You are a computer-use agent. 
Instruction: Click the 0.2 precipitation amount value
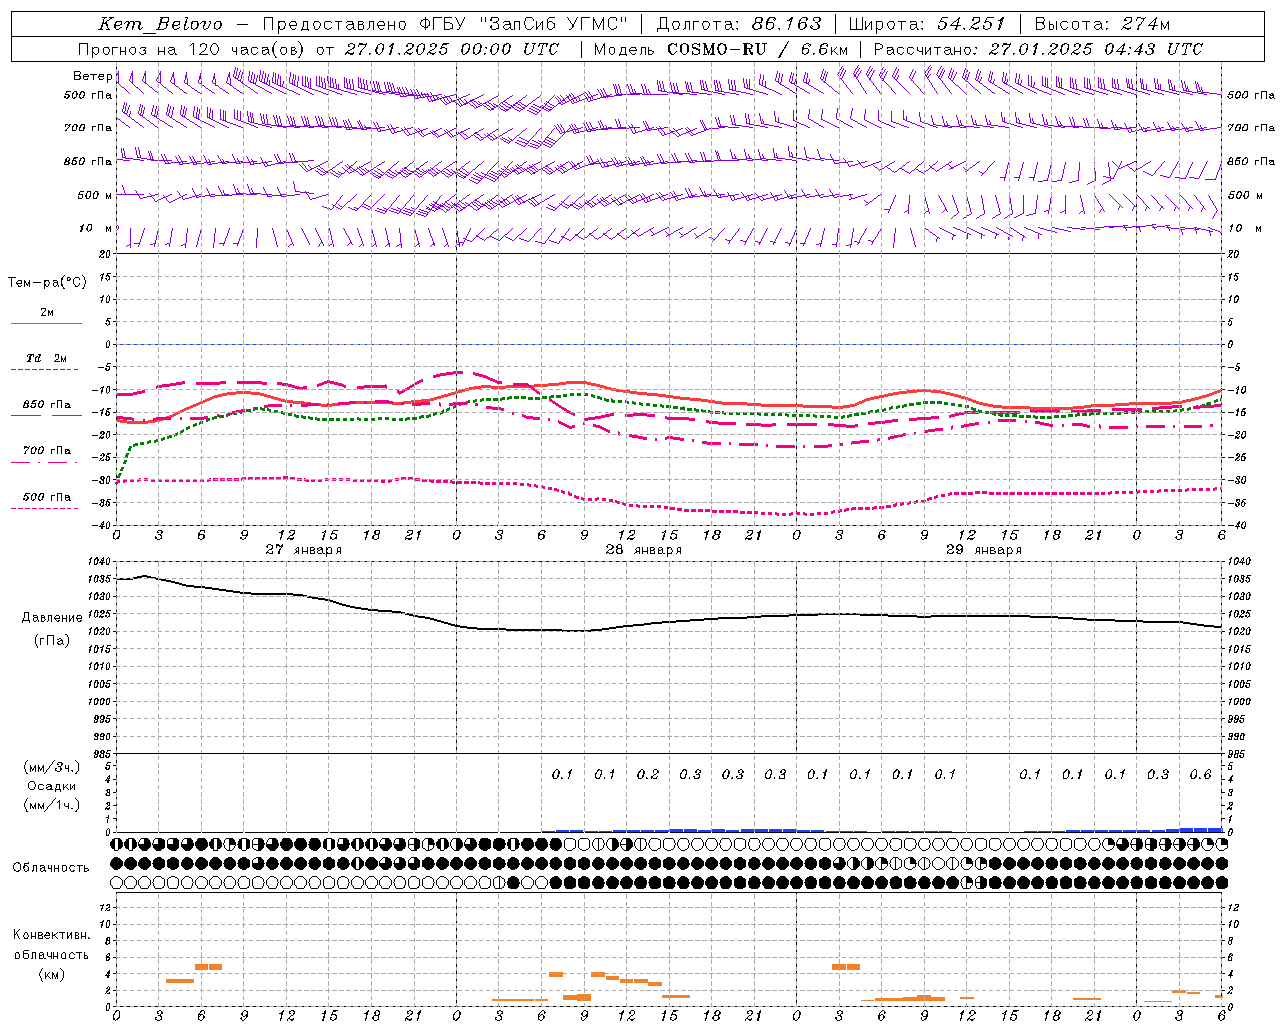coord(648,774)
